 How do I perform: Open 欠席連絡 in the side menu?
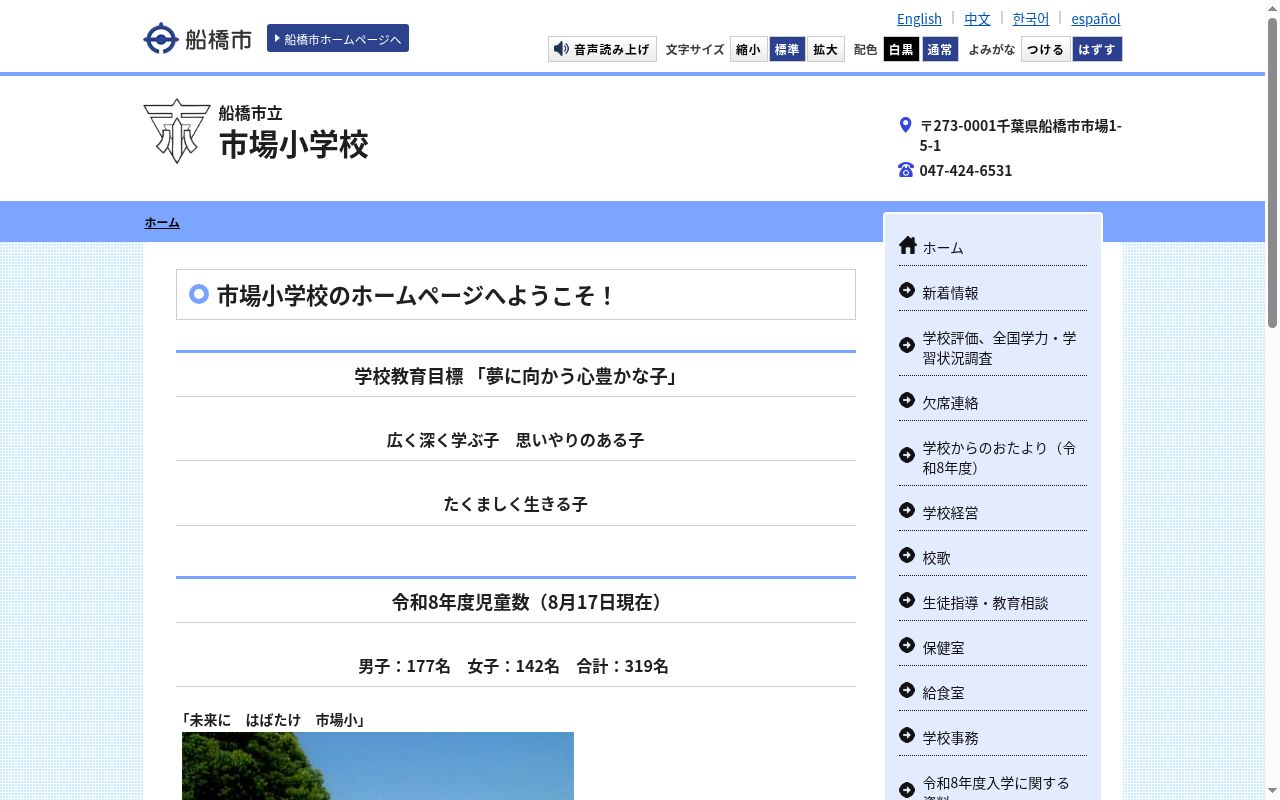[x=950, y=403]
